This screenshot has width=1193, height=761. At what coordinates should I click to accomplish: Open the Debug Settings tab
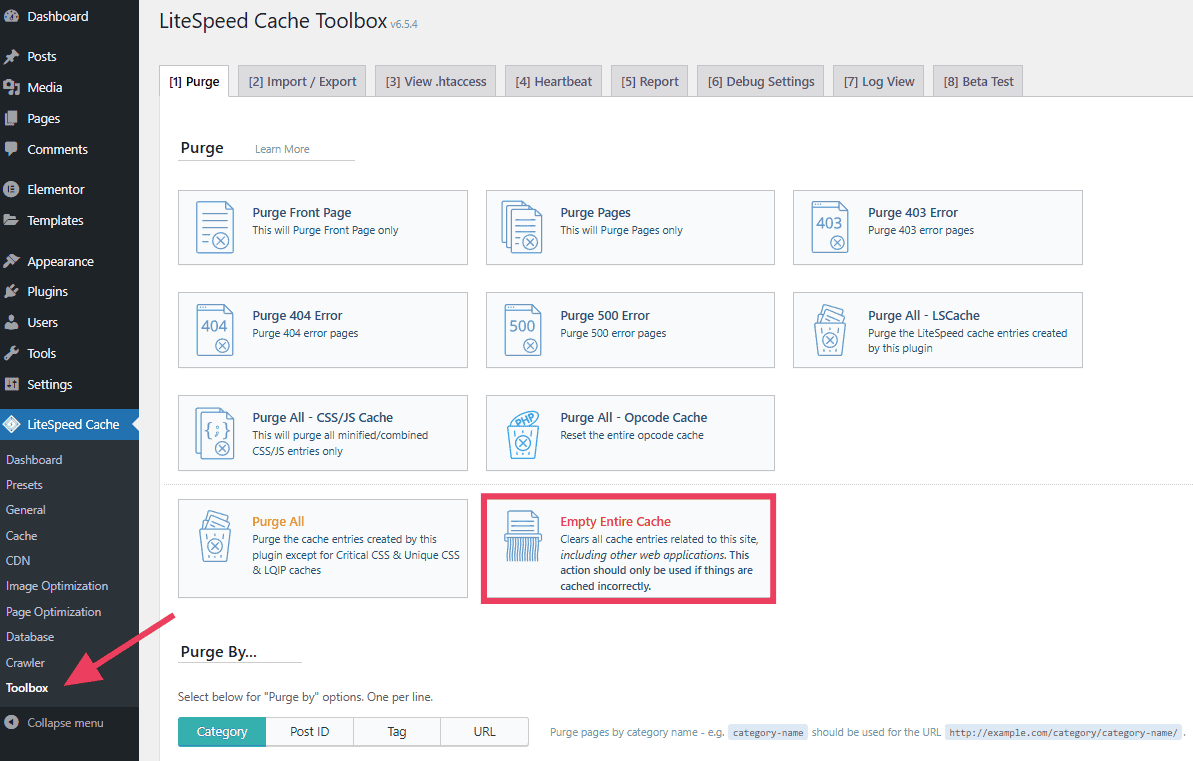(760, 81)
